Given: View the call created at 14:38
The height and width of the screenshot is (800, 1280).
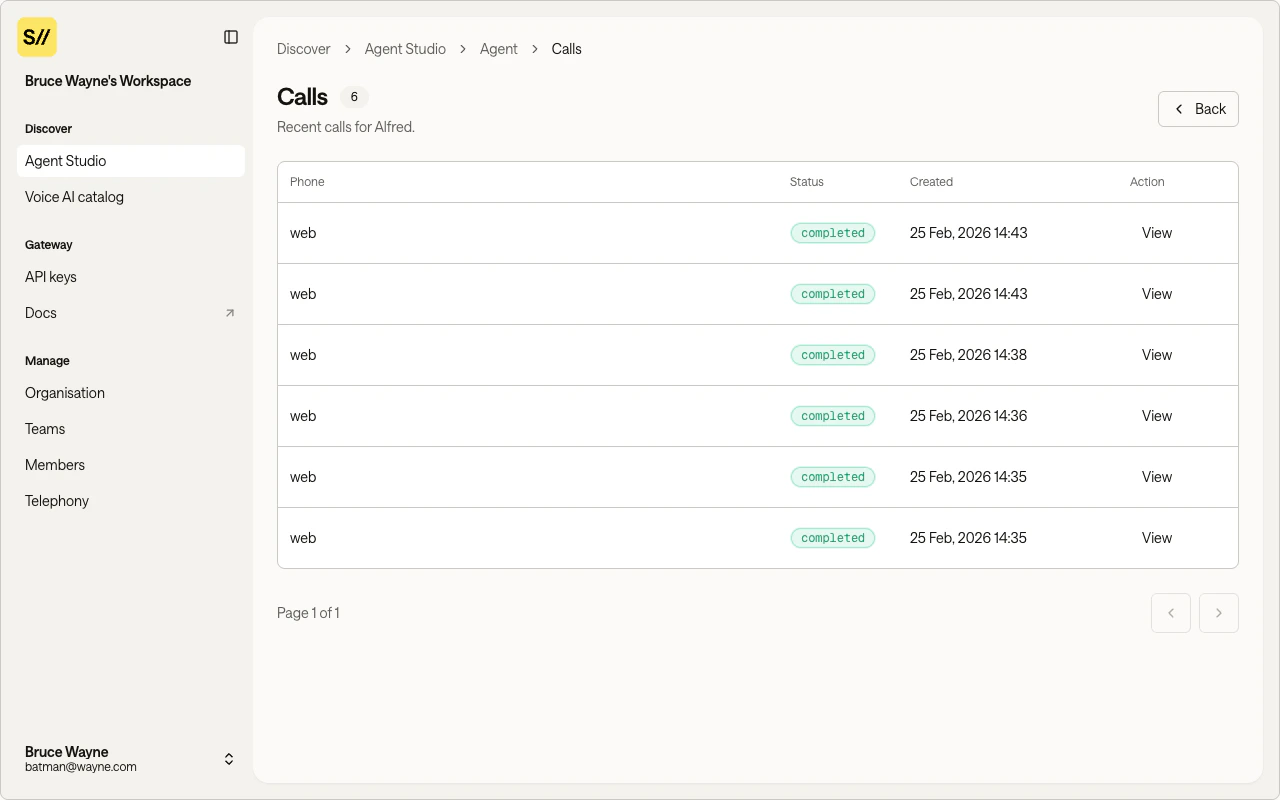Looking at the screenshot, I should (1156, 355).
